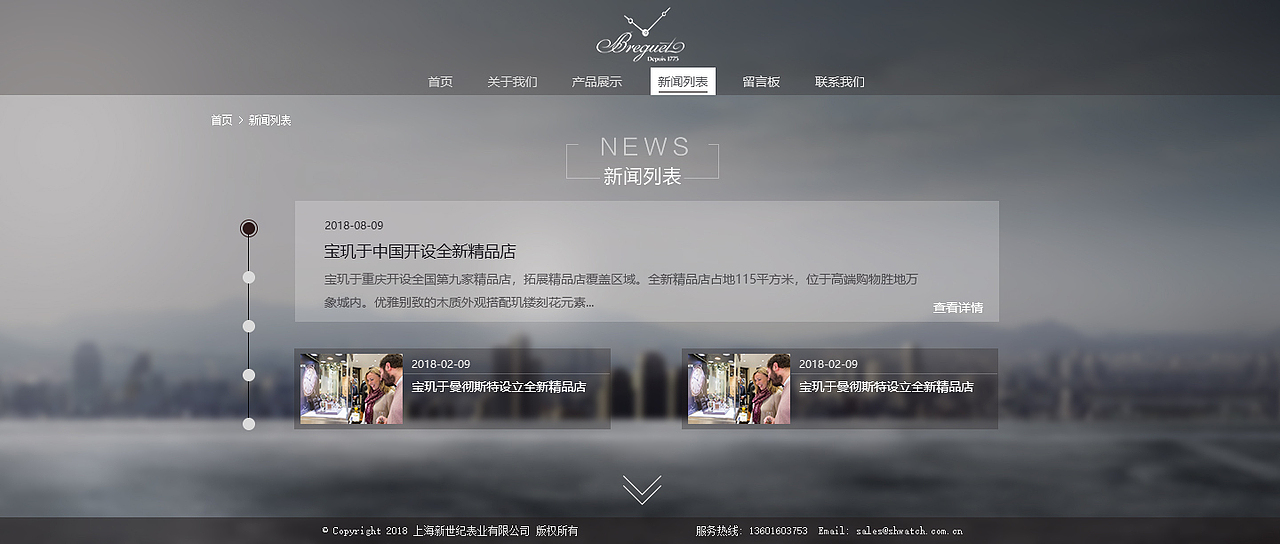Click the email sales@shwatch.com.cn
This screenshot has height=544, width=1280.
click(x=907, y=531)
